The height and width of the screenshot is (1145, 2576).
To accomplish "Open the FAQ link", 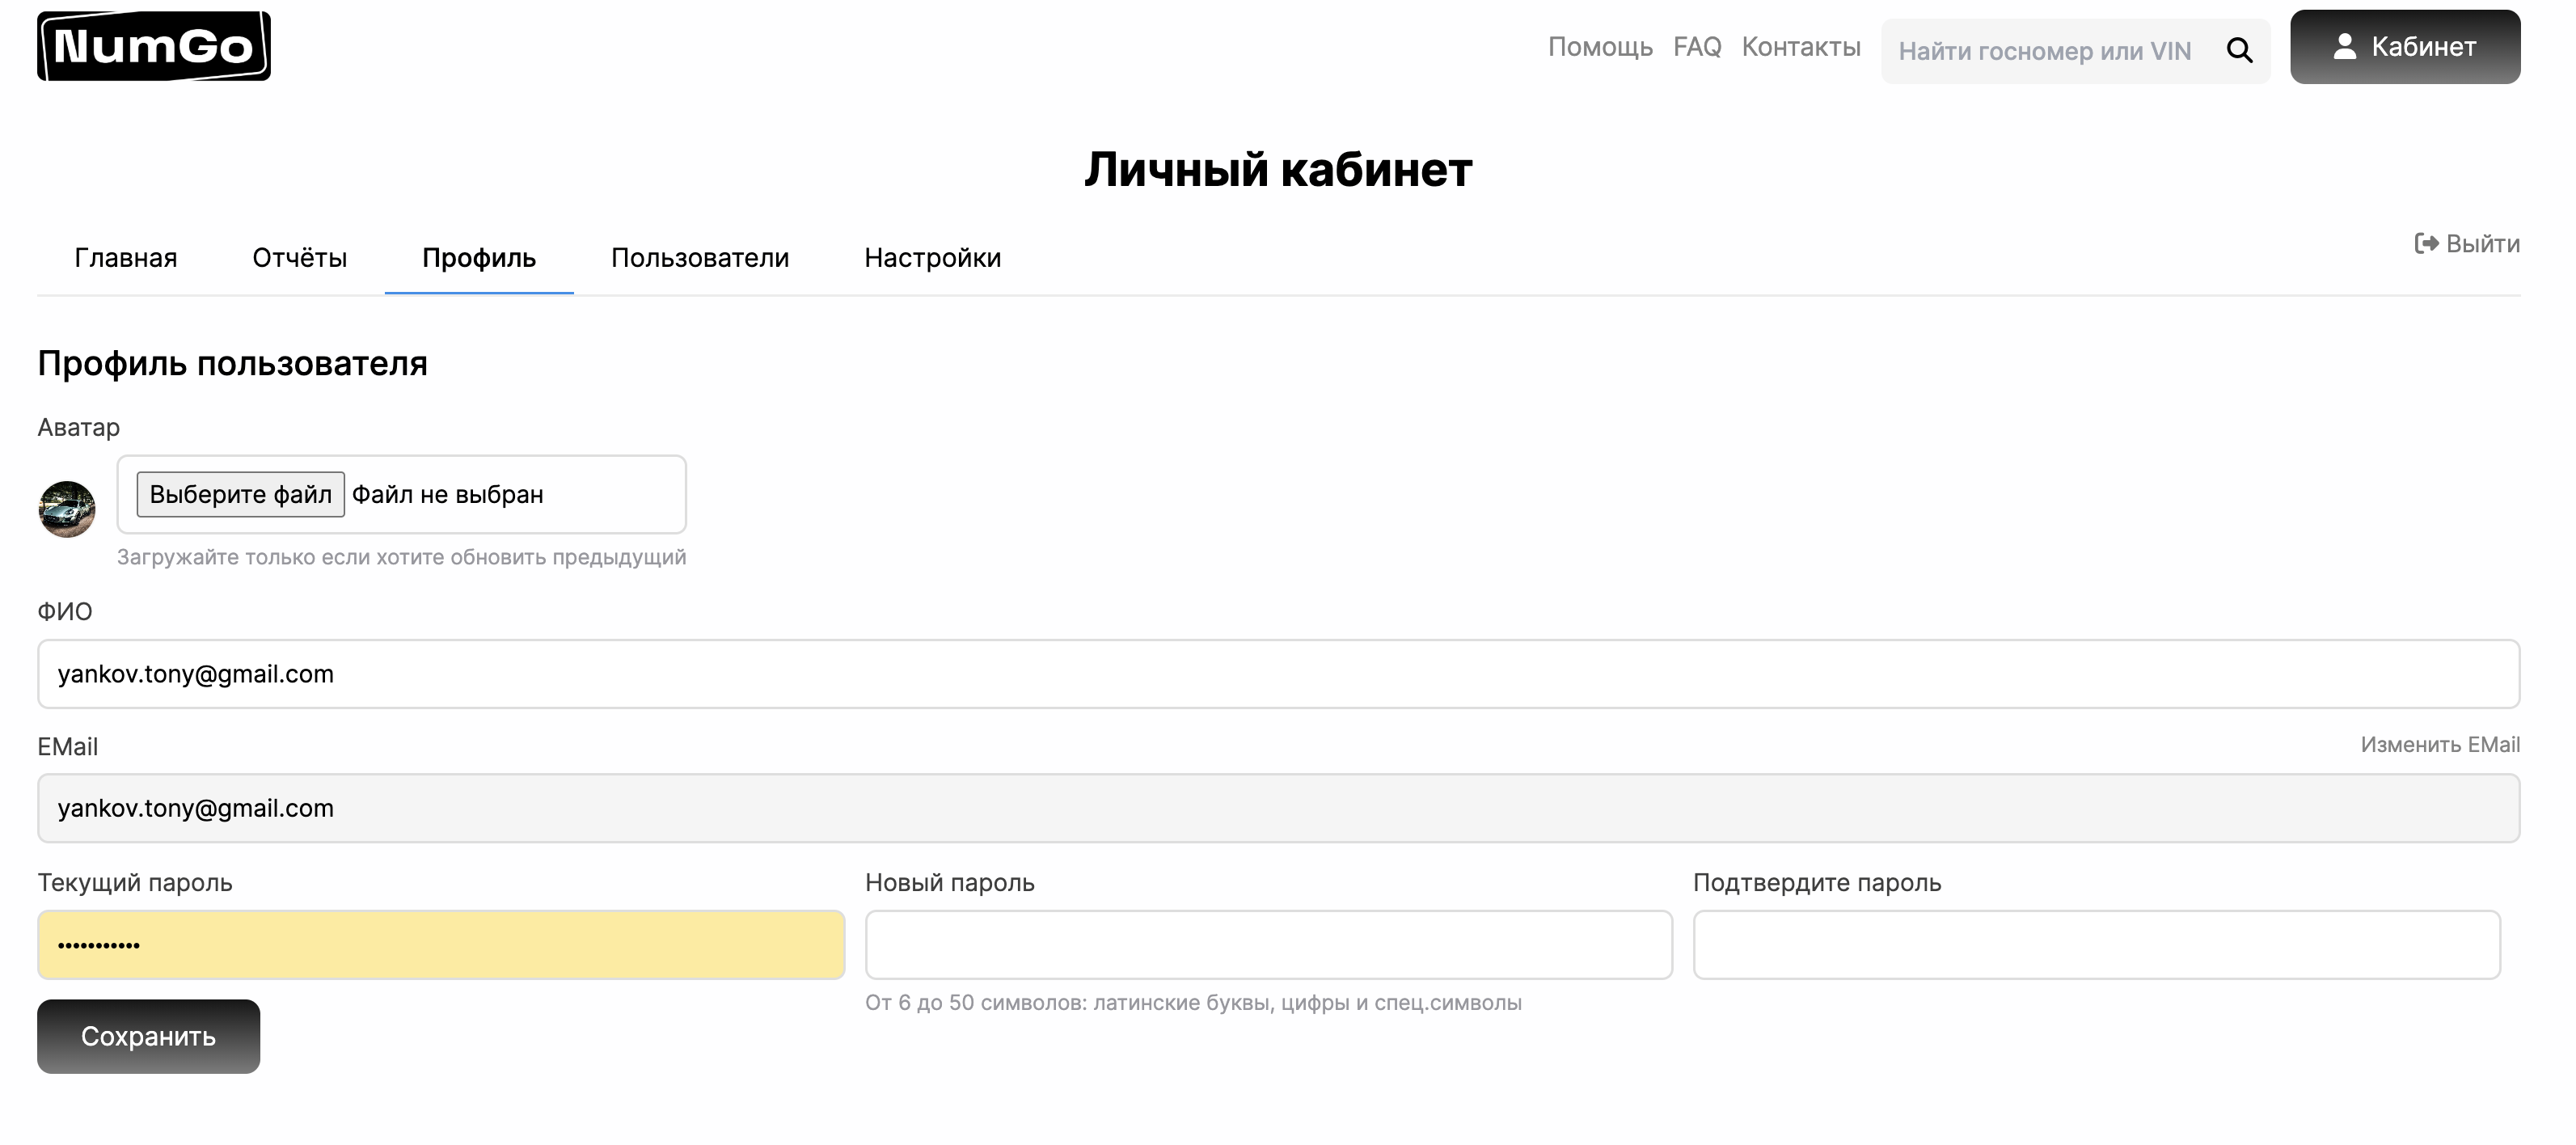I will tap(1697, 47).
